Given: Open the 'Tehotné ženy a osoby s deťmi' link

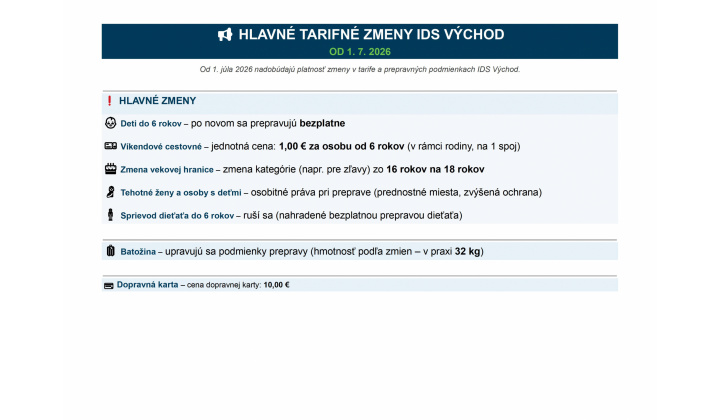Looking at the screenshot, I should [x=181, y=192].
